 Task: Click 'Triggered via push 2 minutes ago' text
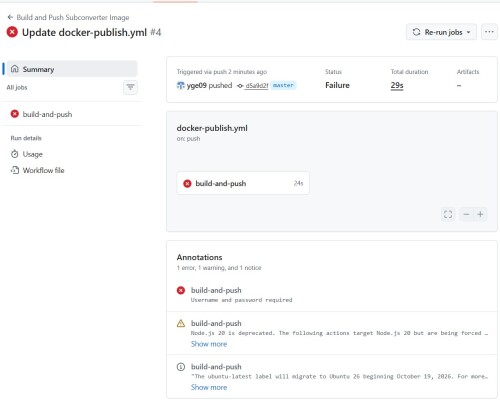tap(222, 72)
